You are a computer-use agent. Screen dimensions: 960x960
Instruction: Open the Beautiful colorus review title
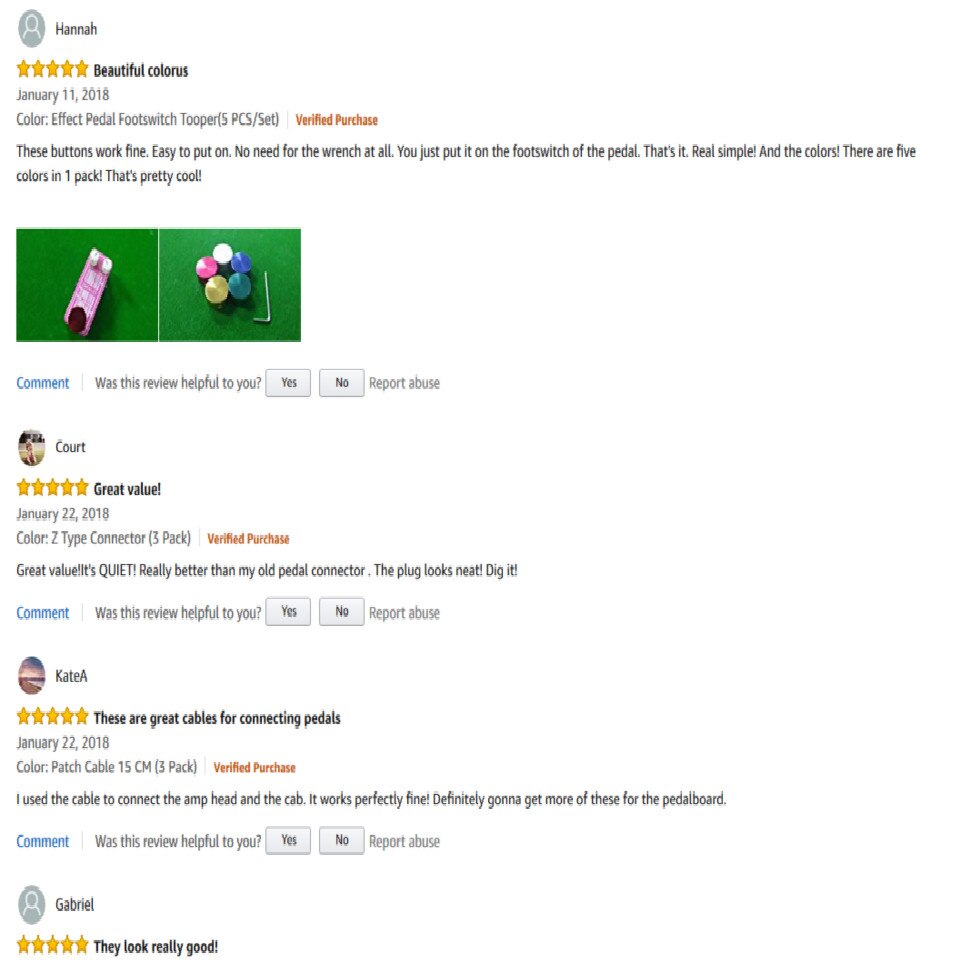[141, 70]
